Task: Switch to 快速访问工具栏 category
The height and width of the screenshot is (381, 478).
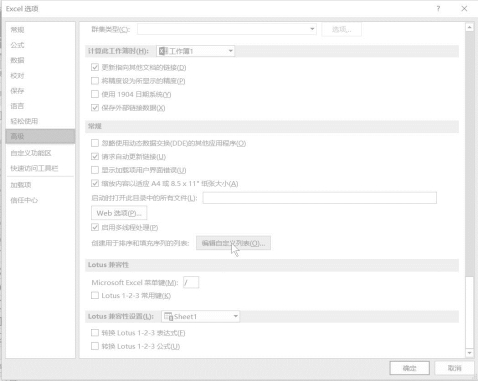Action: pyautogui.click(x=40, y=168)
